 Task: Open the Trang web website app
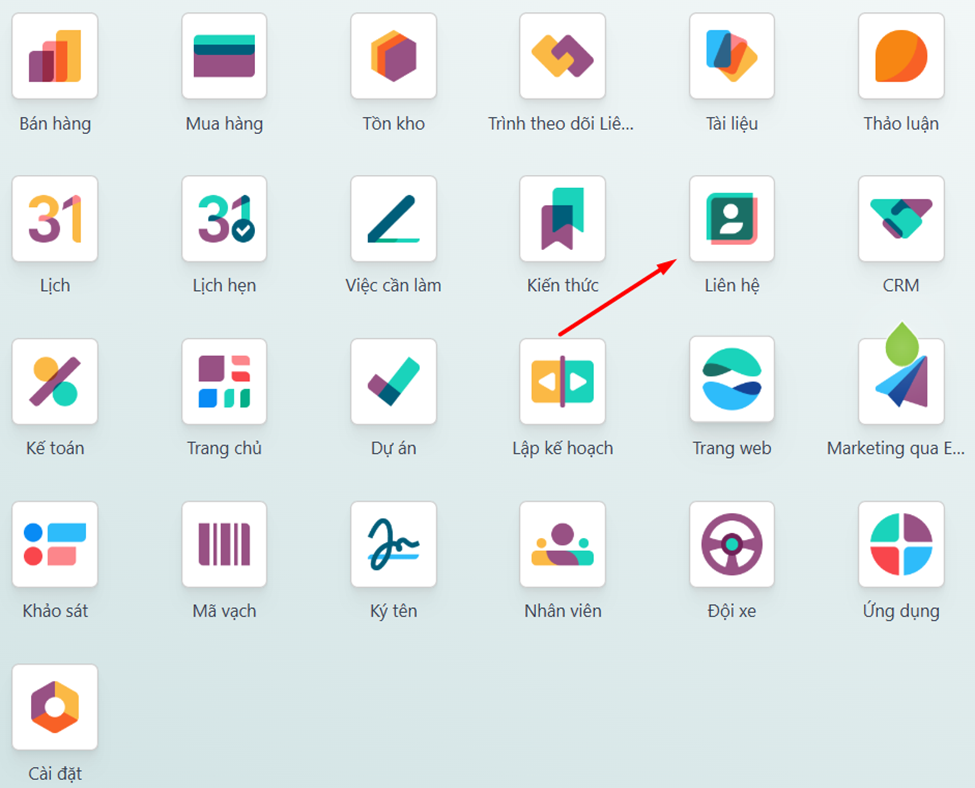(x=732, y=381)
